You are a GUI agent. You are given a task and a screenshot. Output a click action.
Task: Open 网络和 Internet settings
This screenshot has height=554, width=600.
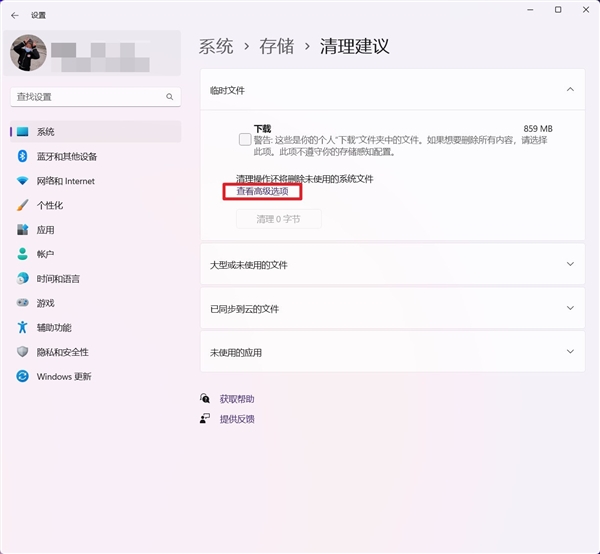(x=65, y=181)
